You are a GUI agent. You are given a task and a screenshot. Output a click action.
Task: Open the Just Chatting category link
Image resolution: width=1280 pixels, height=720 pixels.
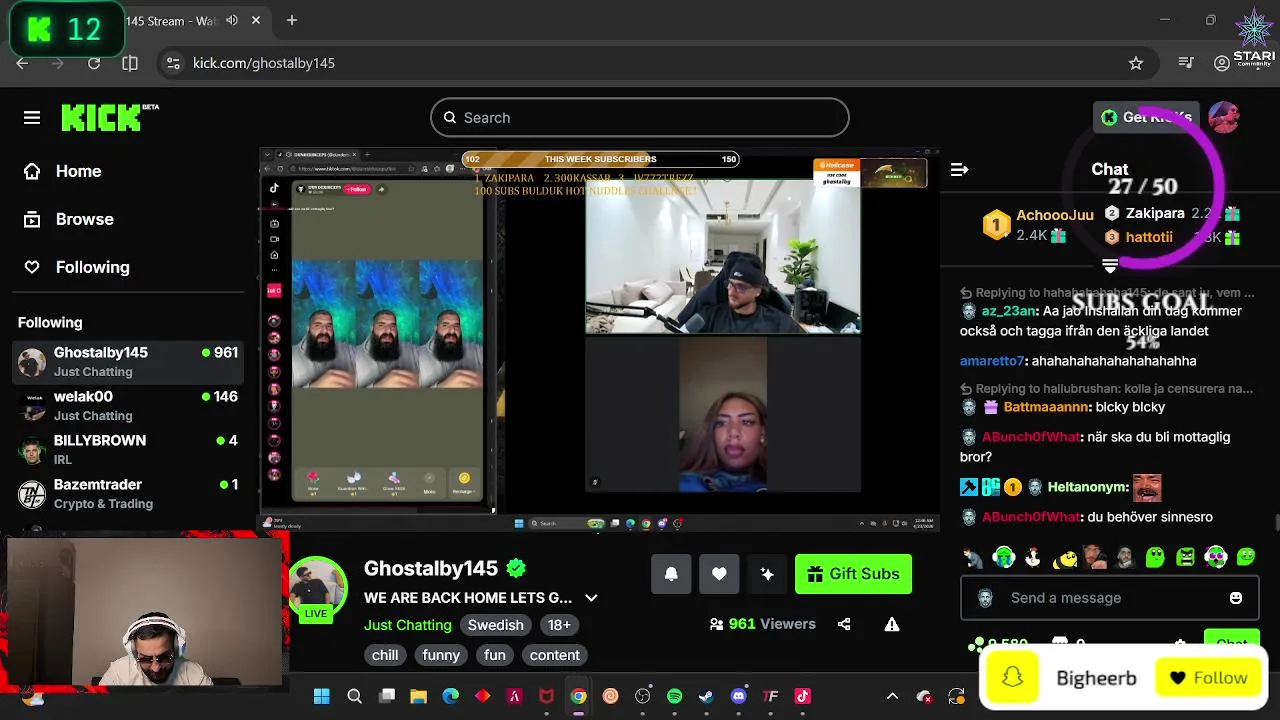(x=408, y=625)
